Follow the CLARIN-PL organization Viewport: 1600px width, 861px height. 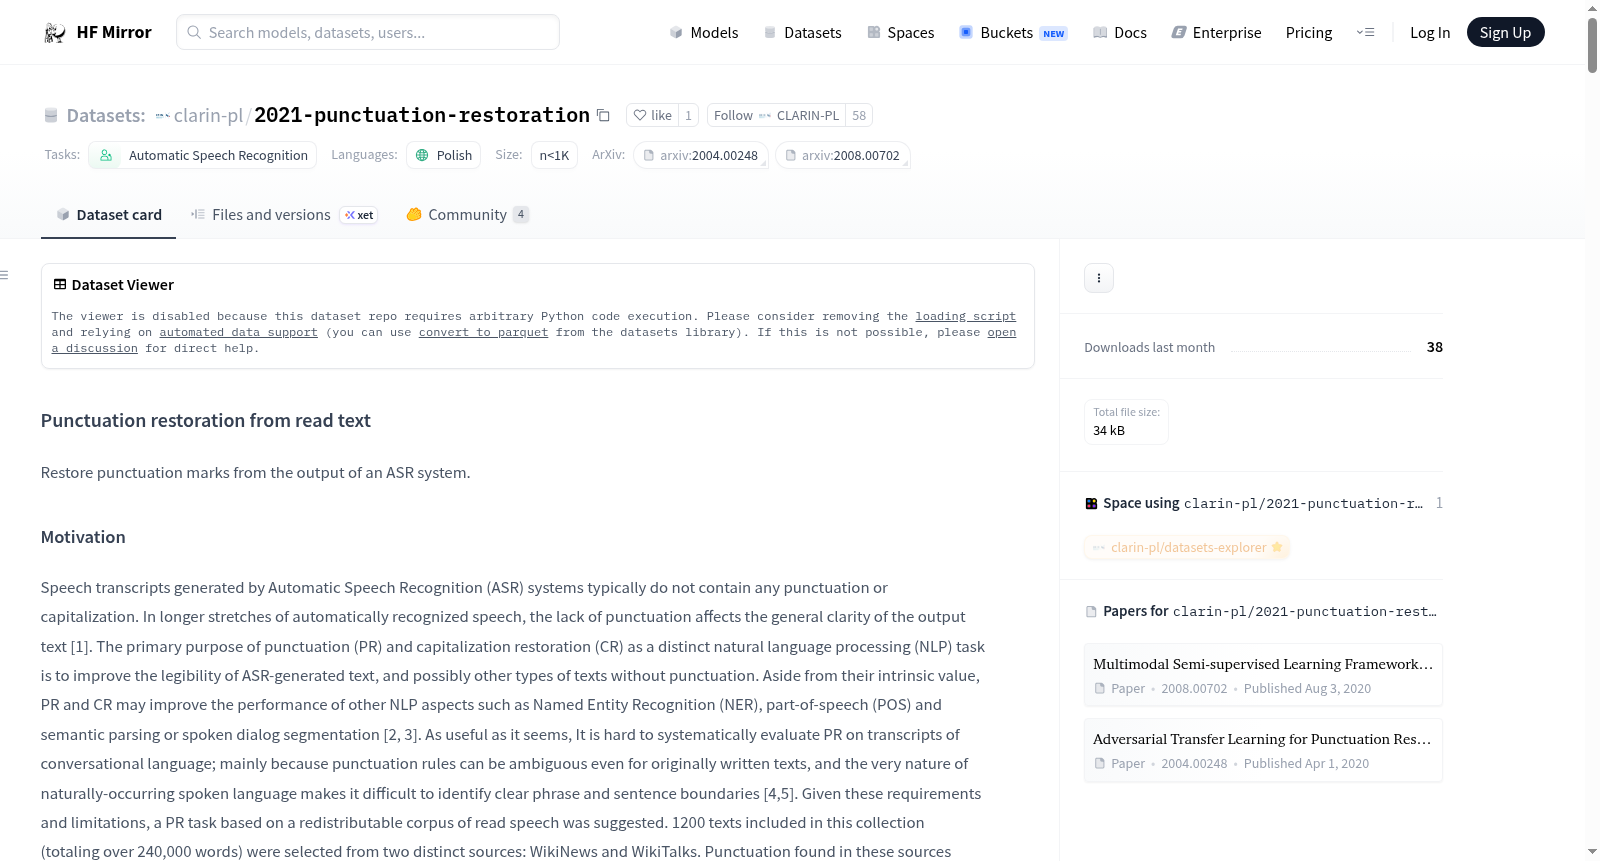(776, 115)
